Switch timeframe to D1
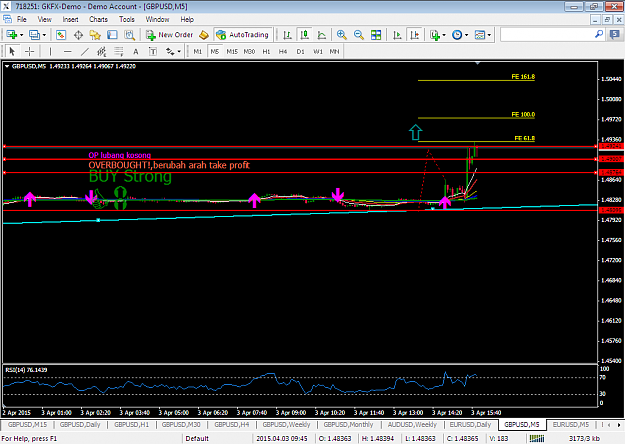The width and height of the screenshot is (625, 444). click(301, 51)
